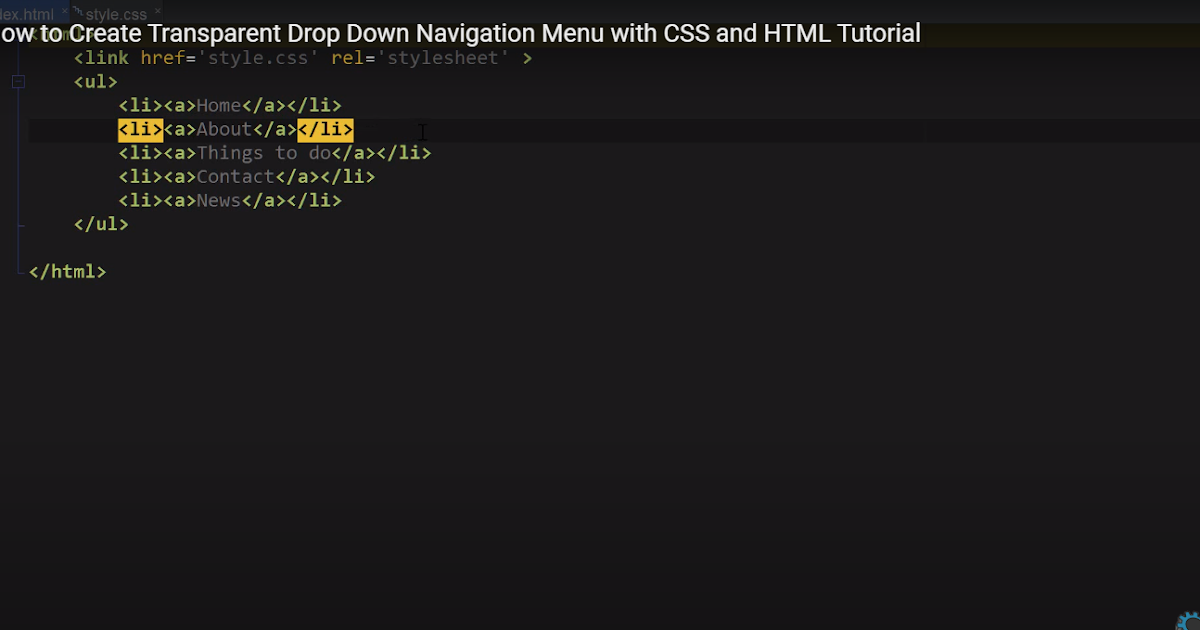
Task: Click the News list item text
Action: [218, 200]
